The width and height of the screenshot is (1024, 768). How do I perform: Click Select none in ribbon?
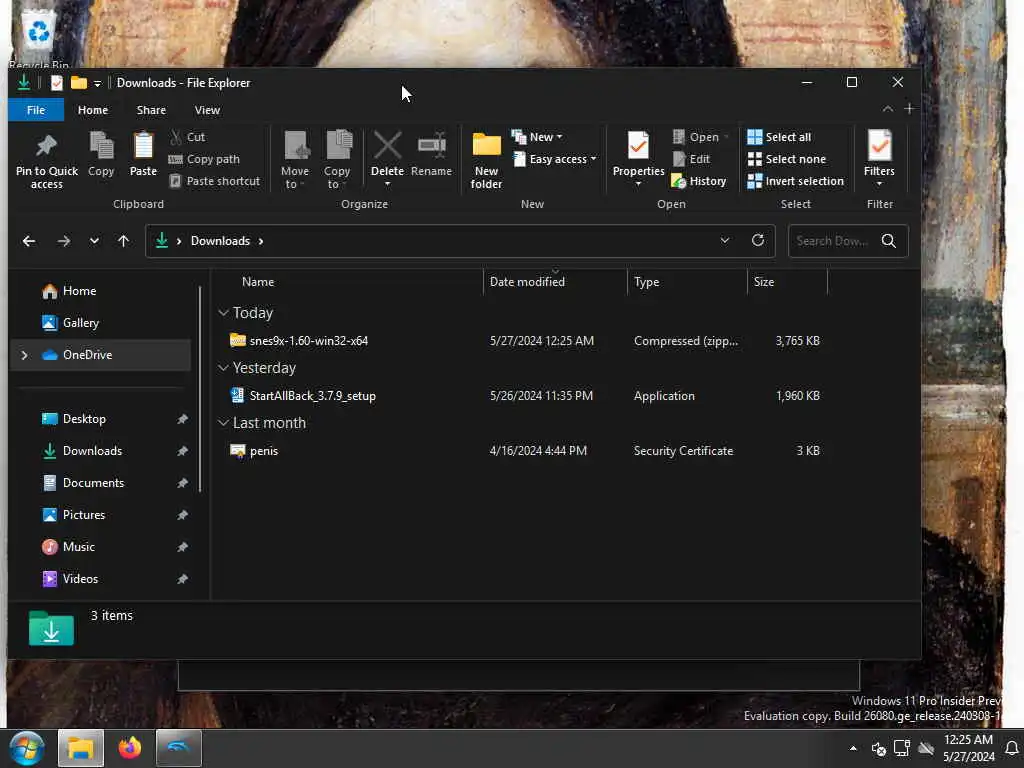pyautogui.click(x=786, y=159)
